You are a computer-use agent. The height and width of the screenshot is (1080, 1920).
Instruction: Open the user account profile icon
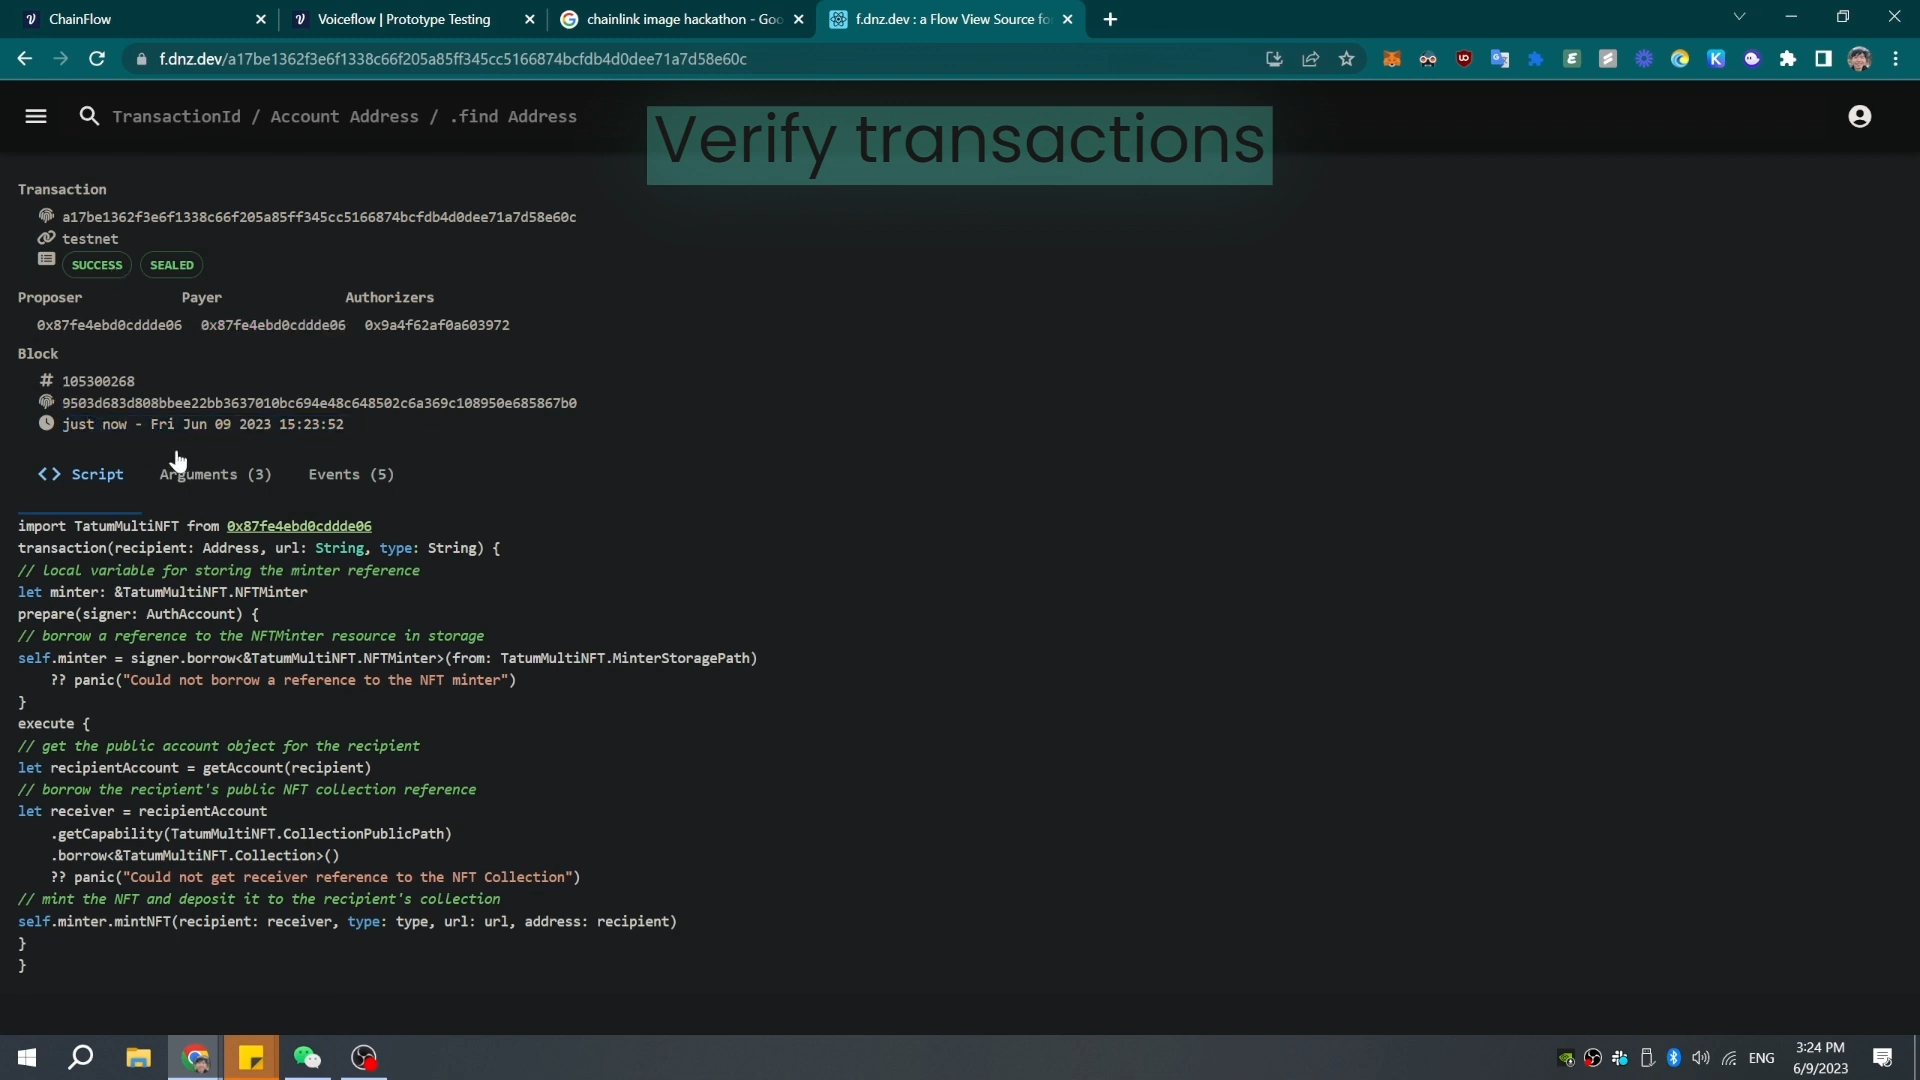1859,117
